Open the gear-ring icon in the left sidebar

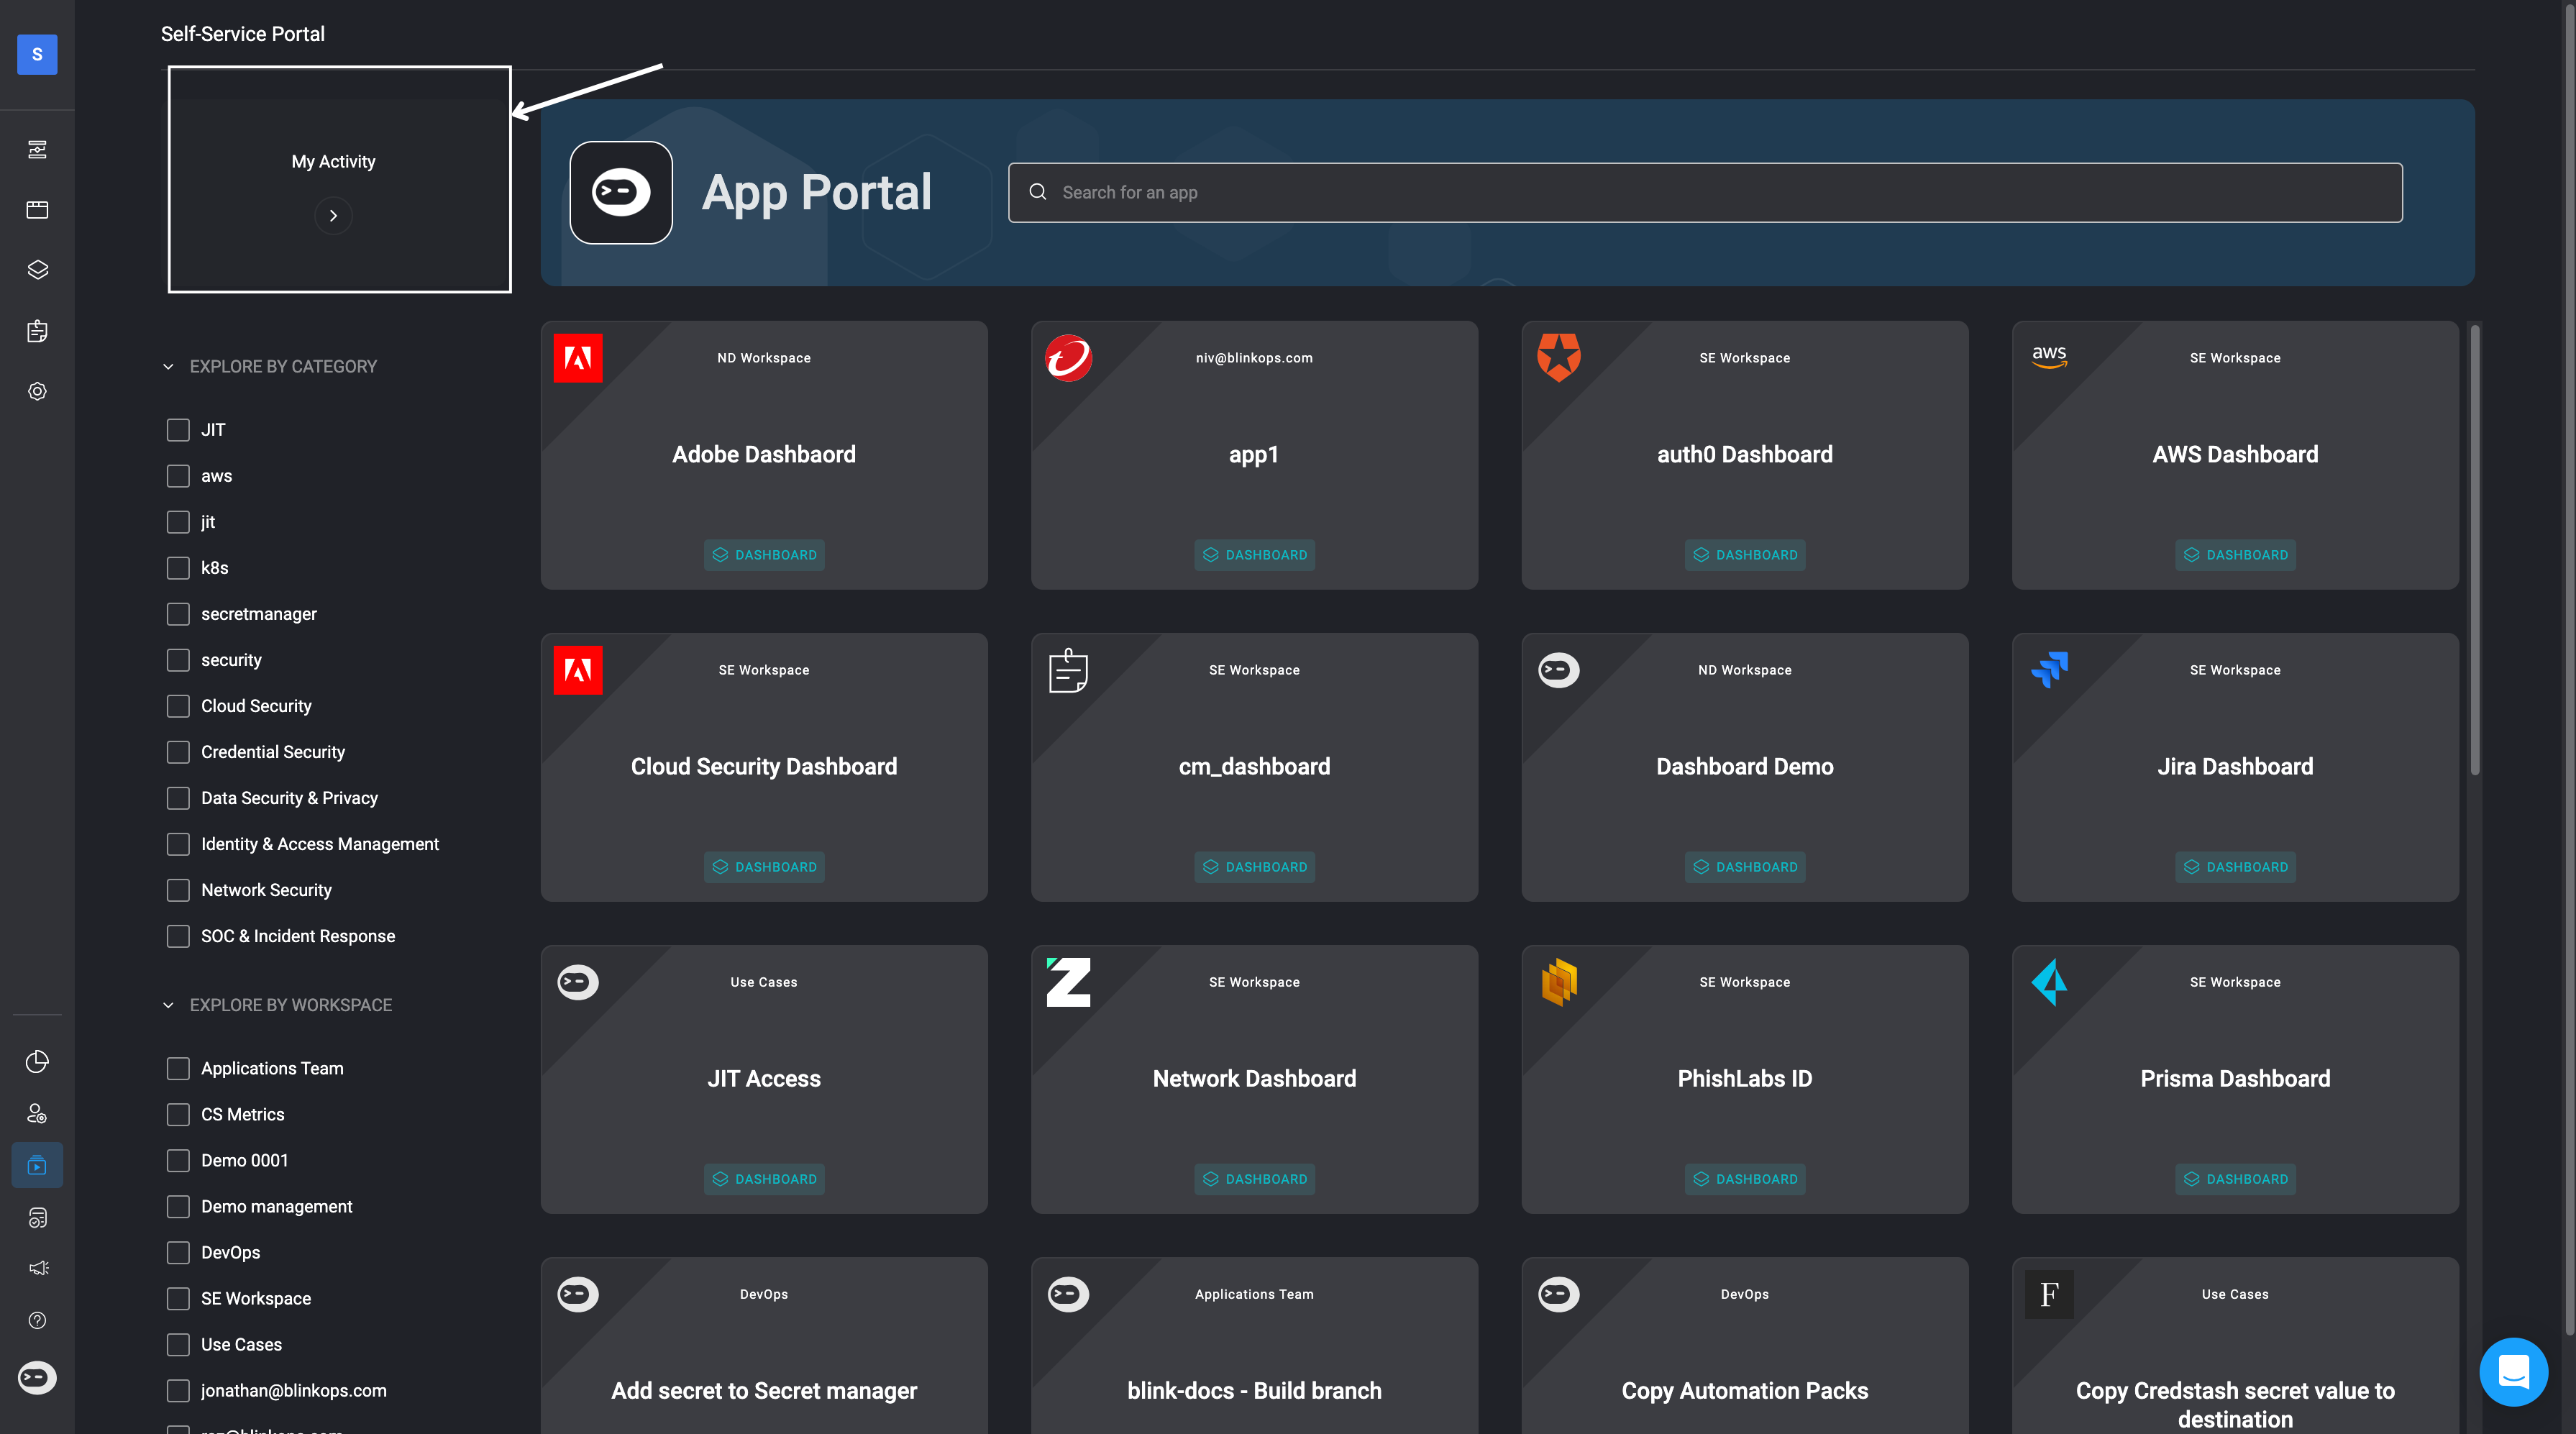37,391
